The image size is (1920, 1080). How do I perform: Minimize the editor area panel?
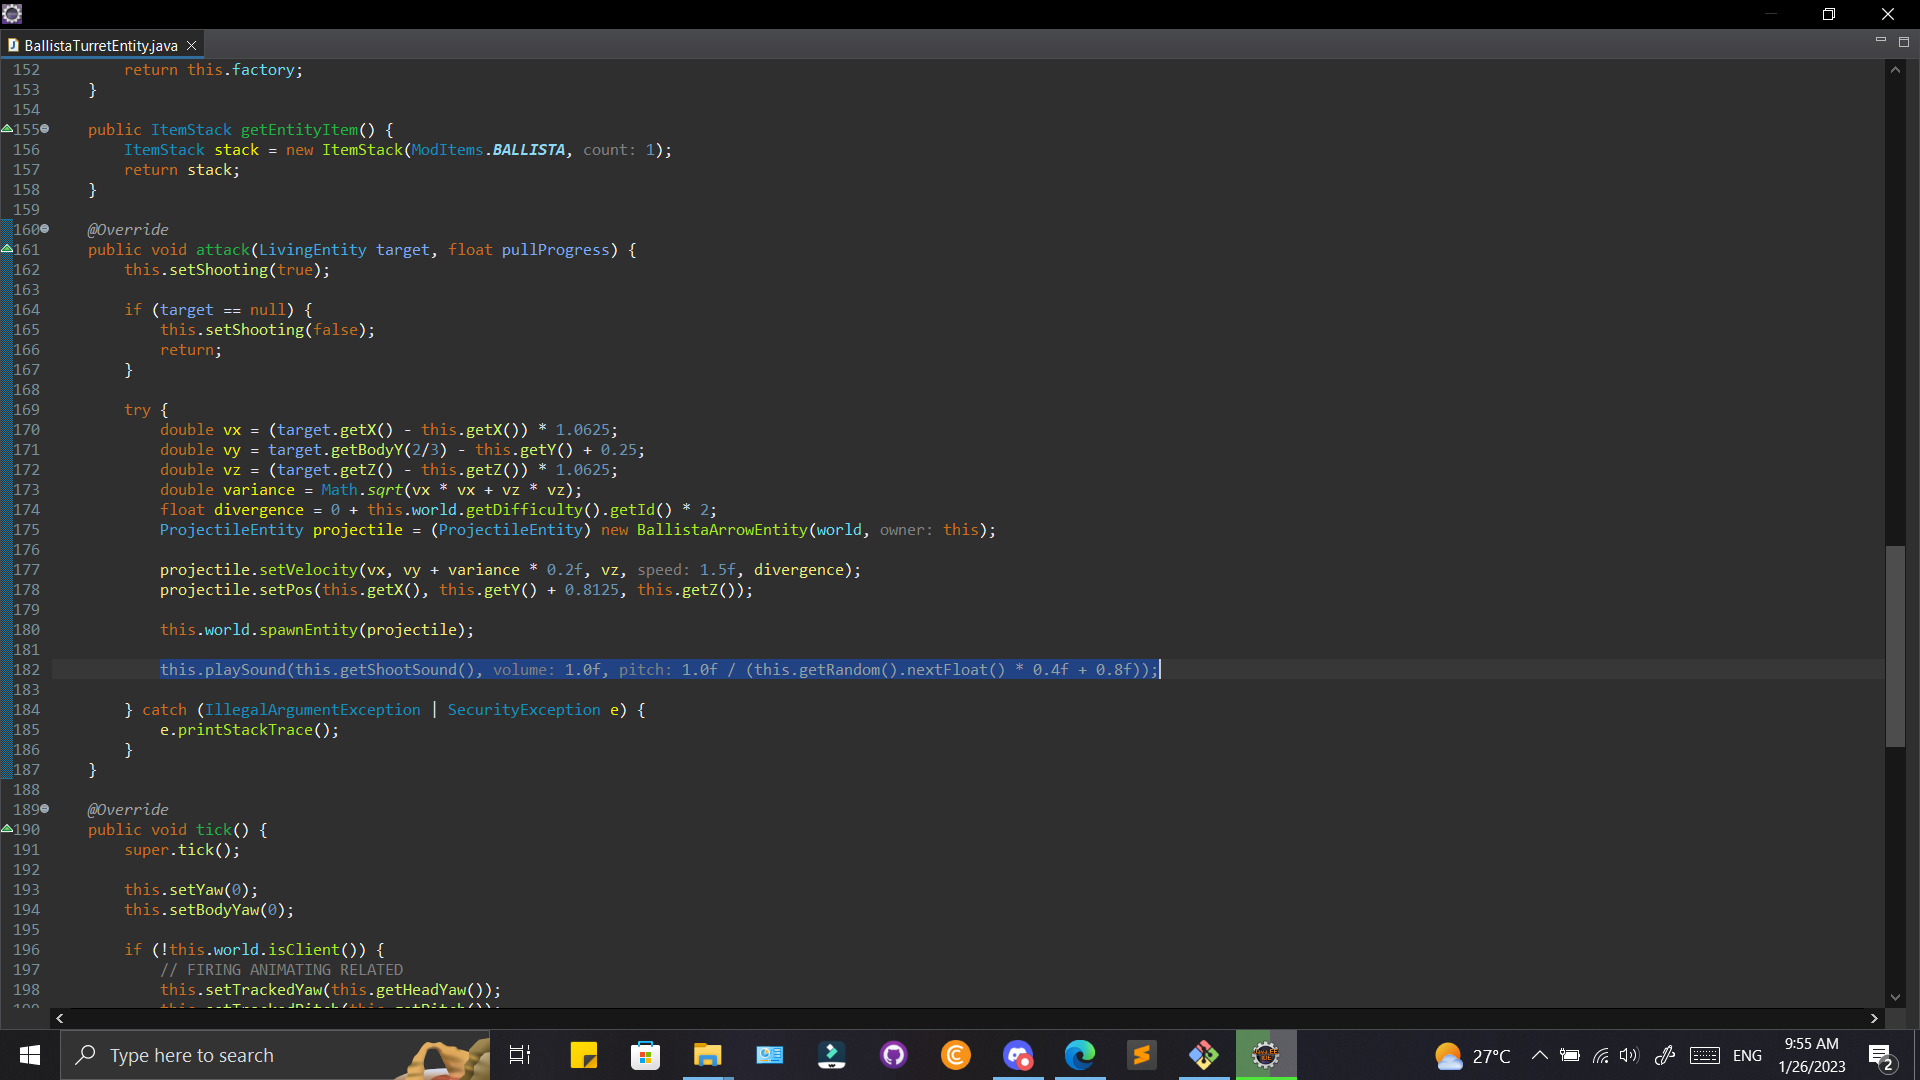pyautogui.click(x=1880, y=41)
